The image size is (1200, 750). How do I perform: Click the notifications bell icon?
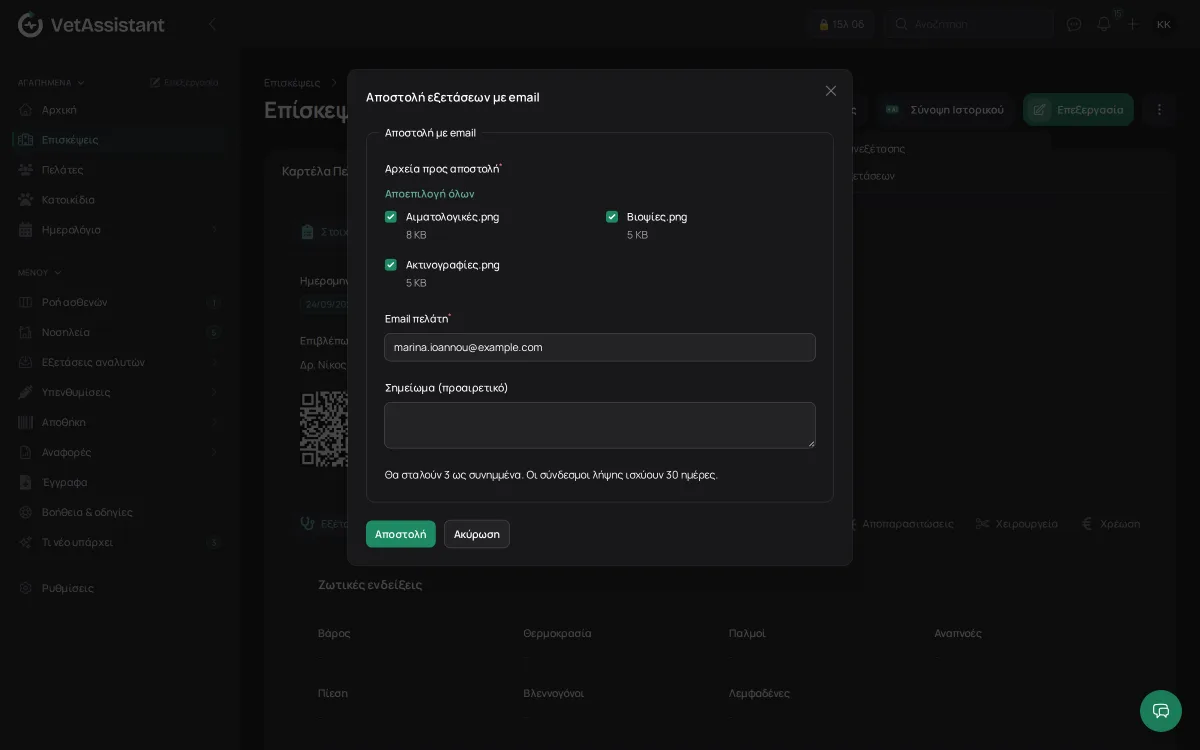click(1104, 24)
